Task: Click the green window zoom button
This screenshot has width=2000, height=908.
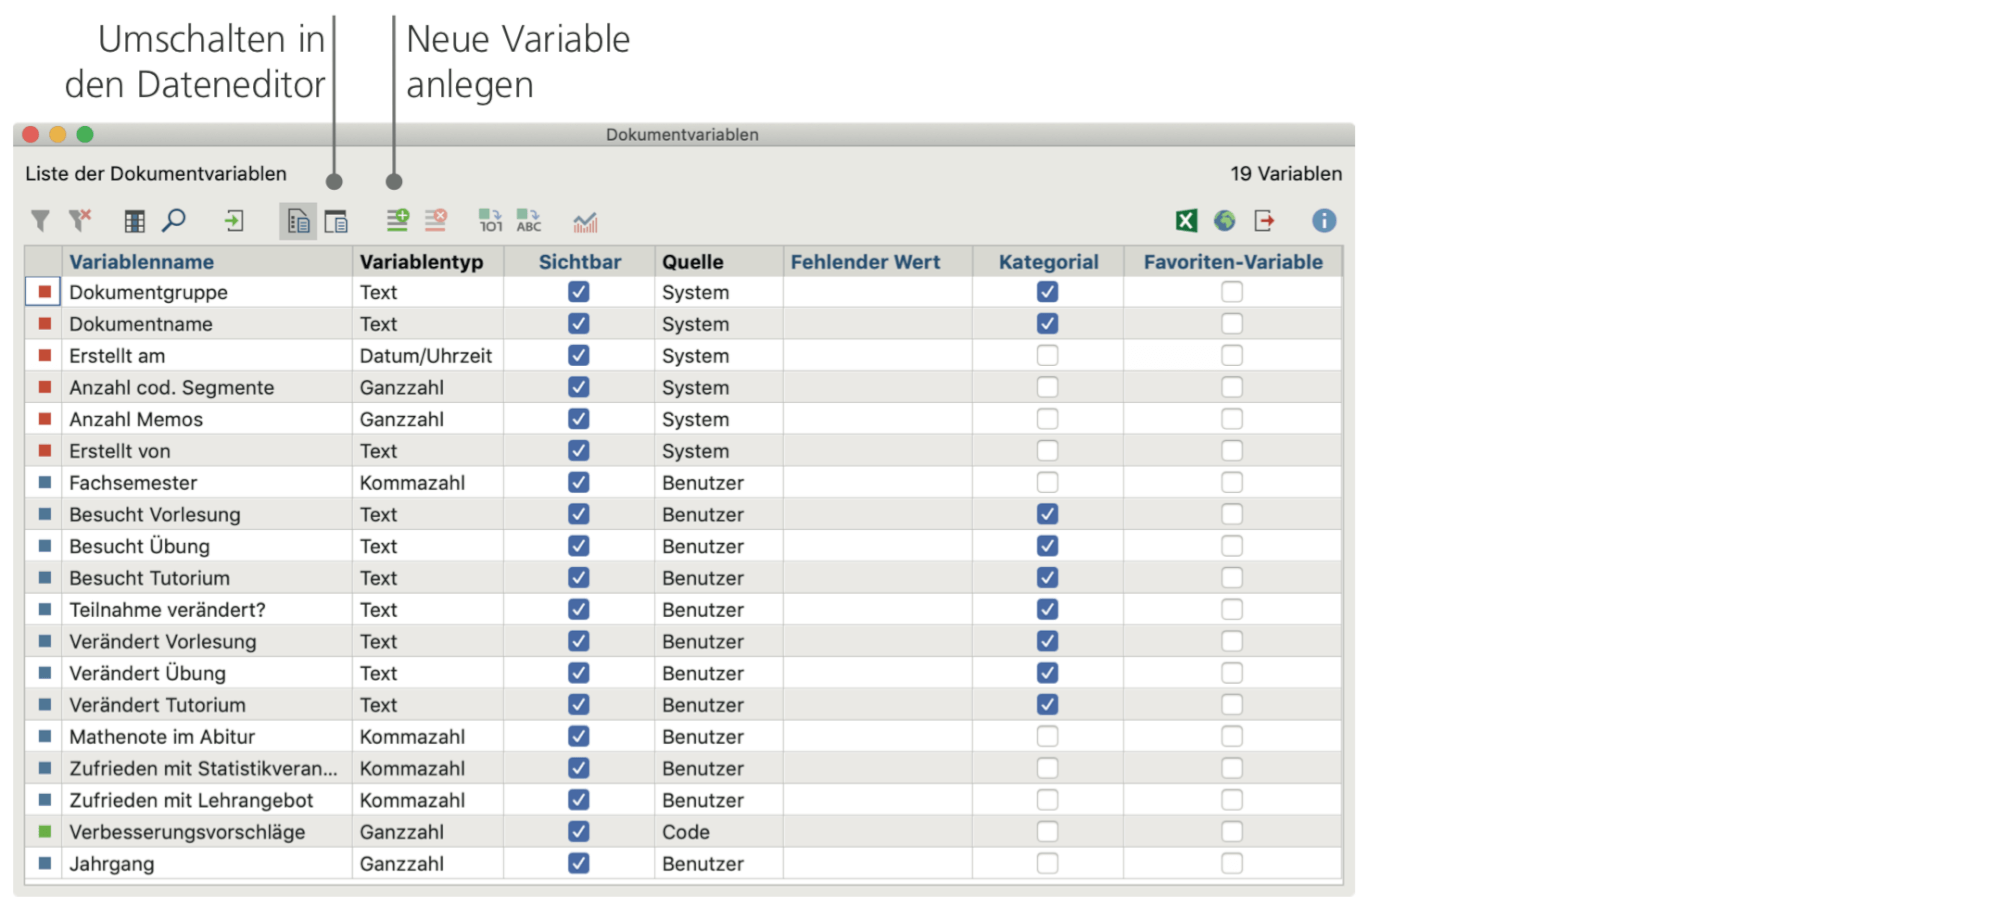Action: (x=85, y=134)
